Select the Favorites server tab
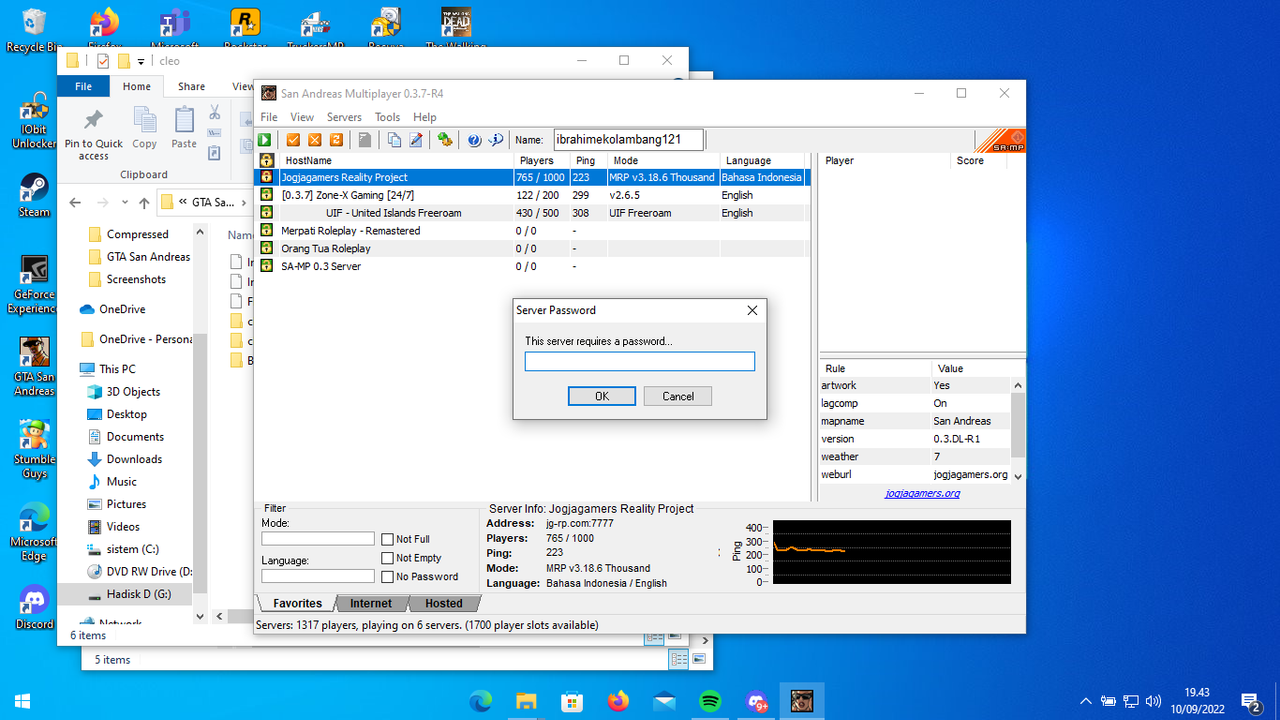1280x720 pixels. click(297, 603)
